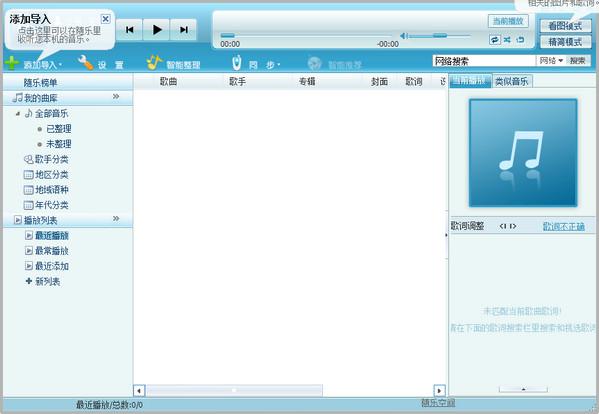Open the 同步 device sync icon
This screenshot has width=599, height=414.
pos(237,63)
